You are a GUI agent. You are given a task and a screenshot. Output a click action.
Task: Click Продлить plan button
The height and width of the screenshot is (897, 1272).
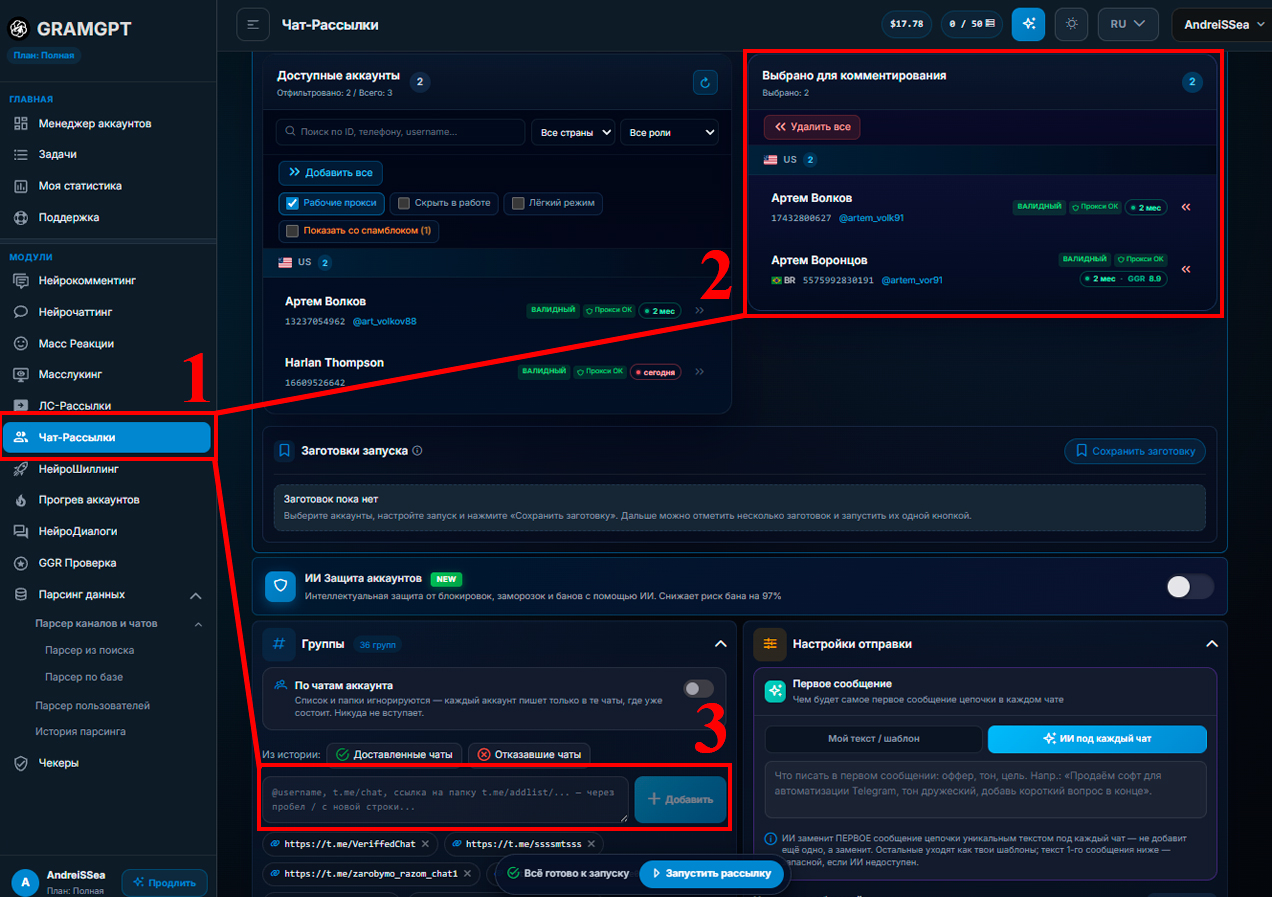(x=164, y=883)
